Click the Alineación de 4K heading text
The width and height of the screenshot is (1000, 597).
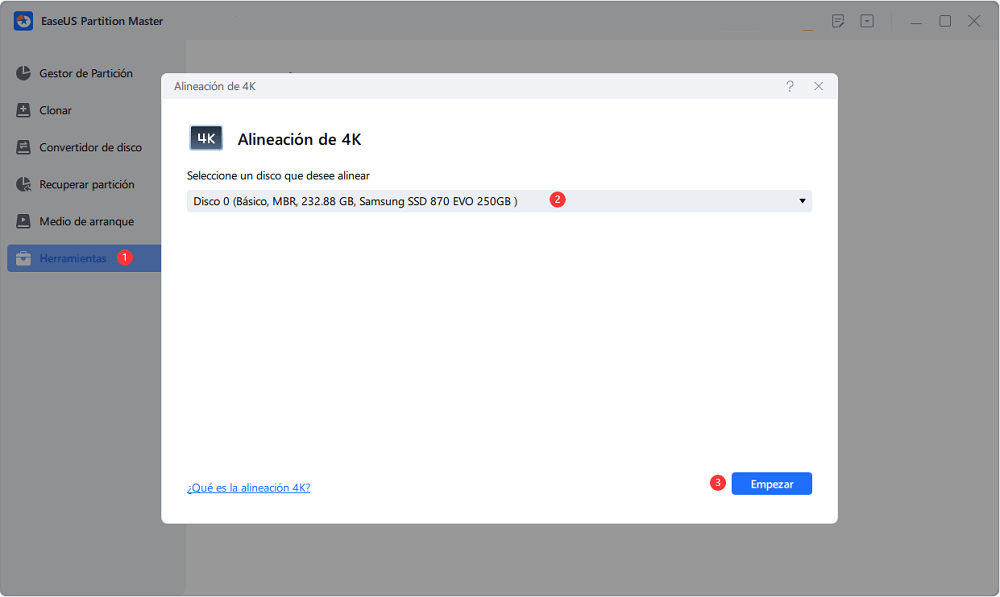tap(299, 140)
